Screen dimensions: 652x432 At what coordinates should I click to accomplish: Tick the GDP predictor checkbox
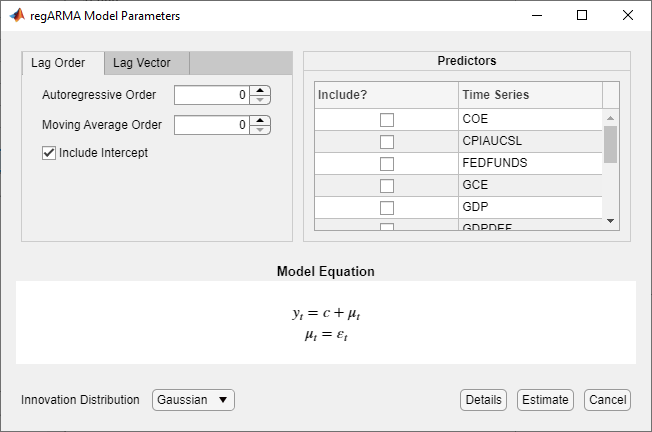[x=386, y=207]
